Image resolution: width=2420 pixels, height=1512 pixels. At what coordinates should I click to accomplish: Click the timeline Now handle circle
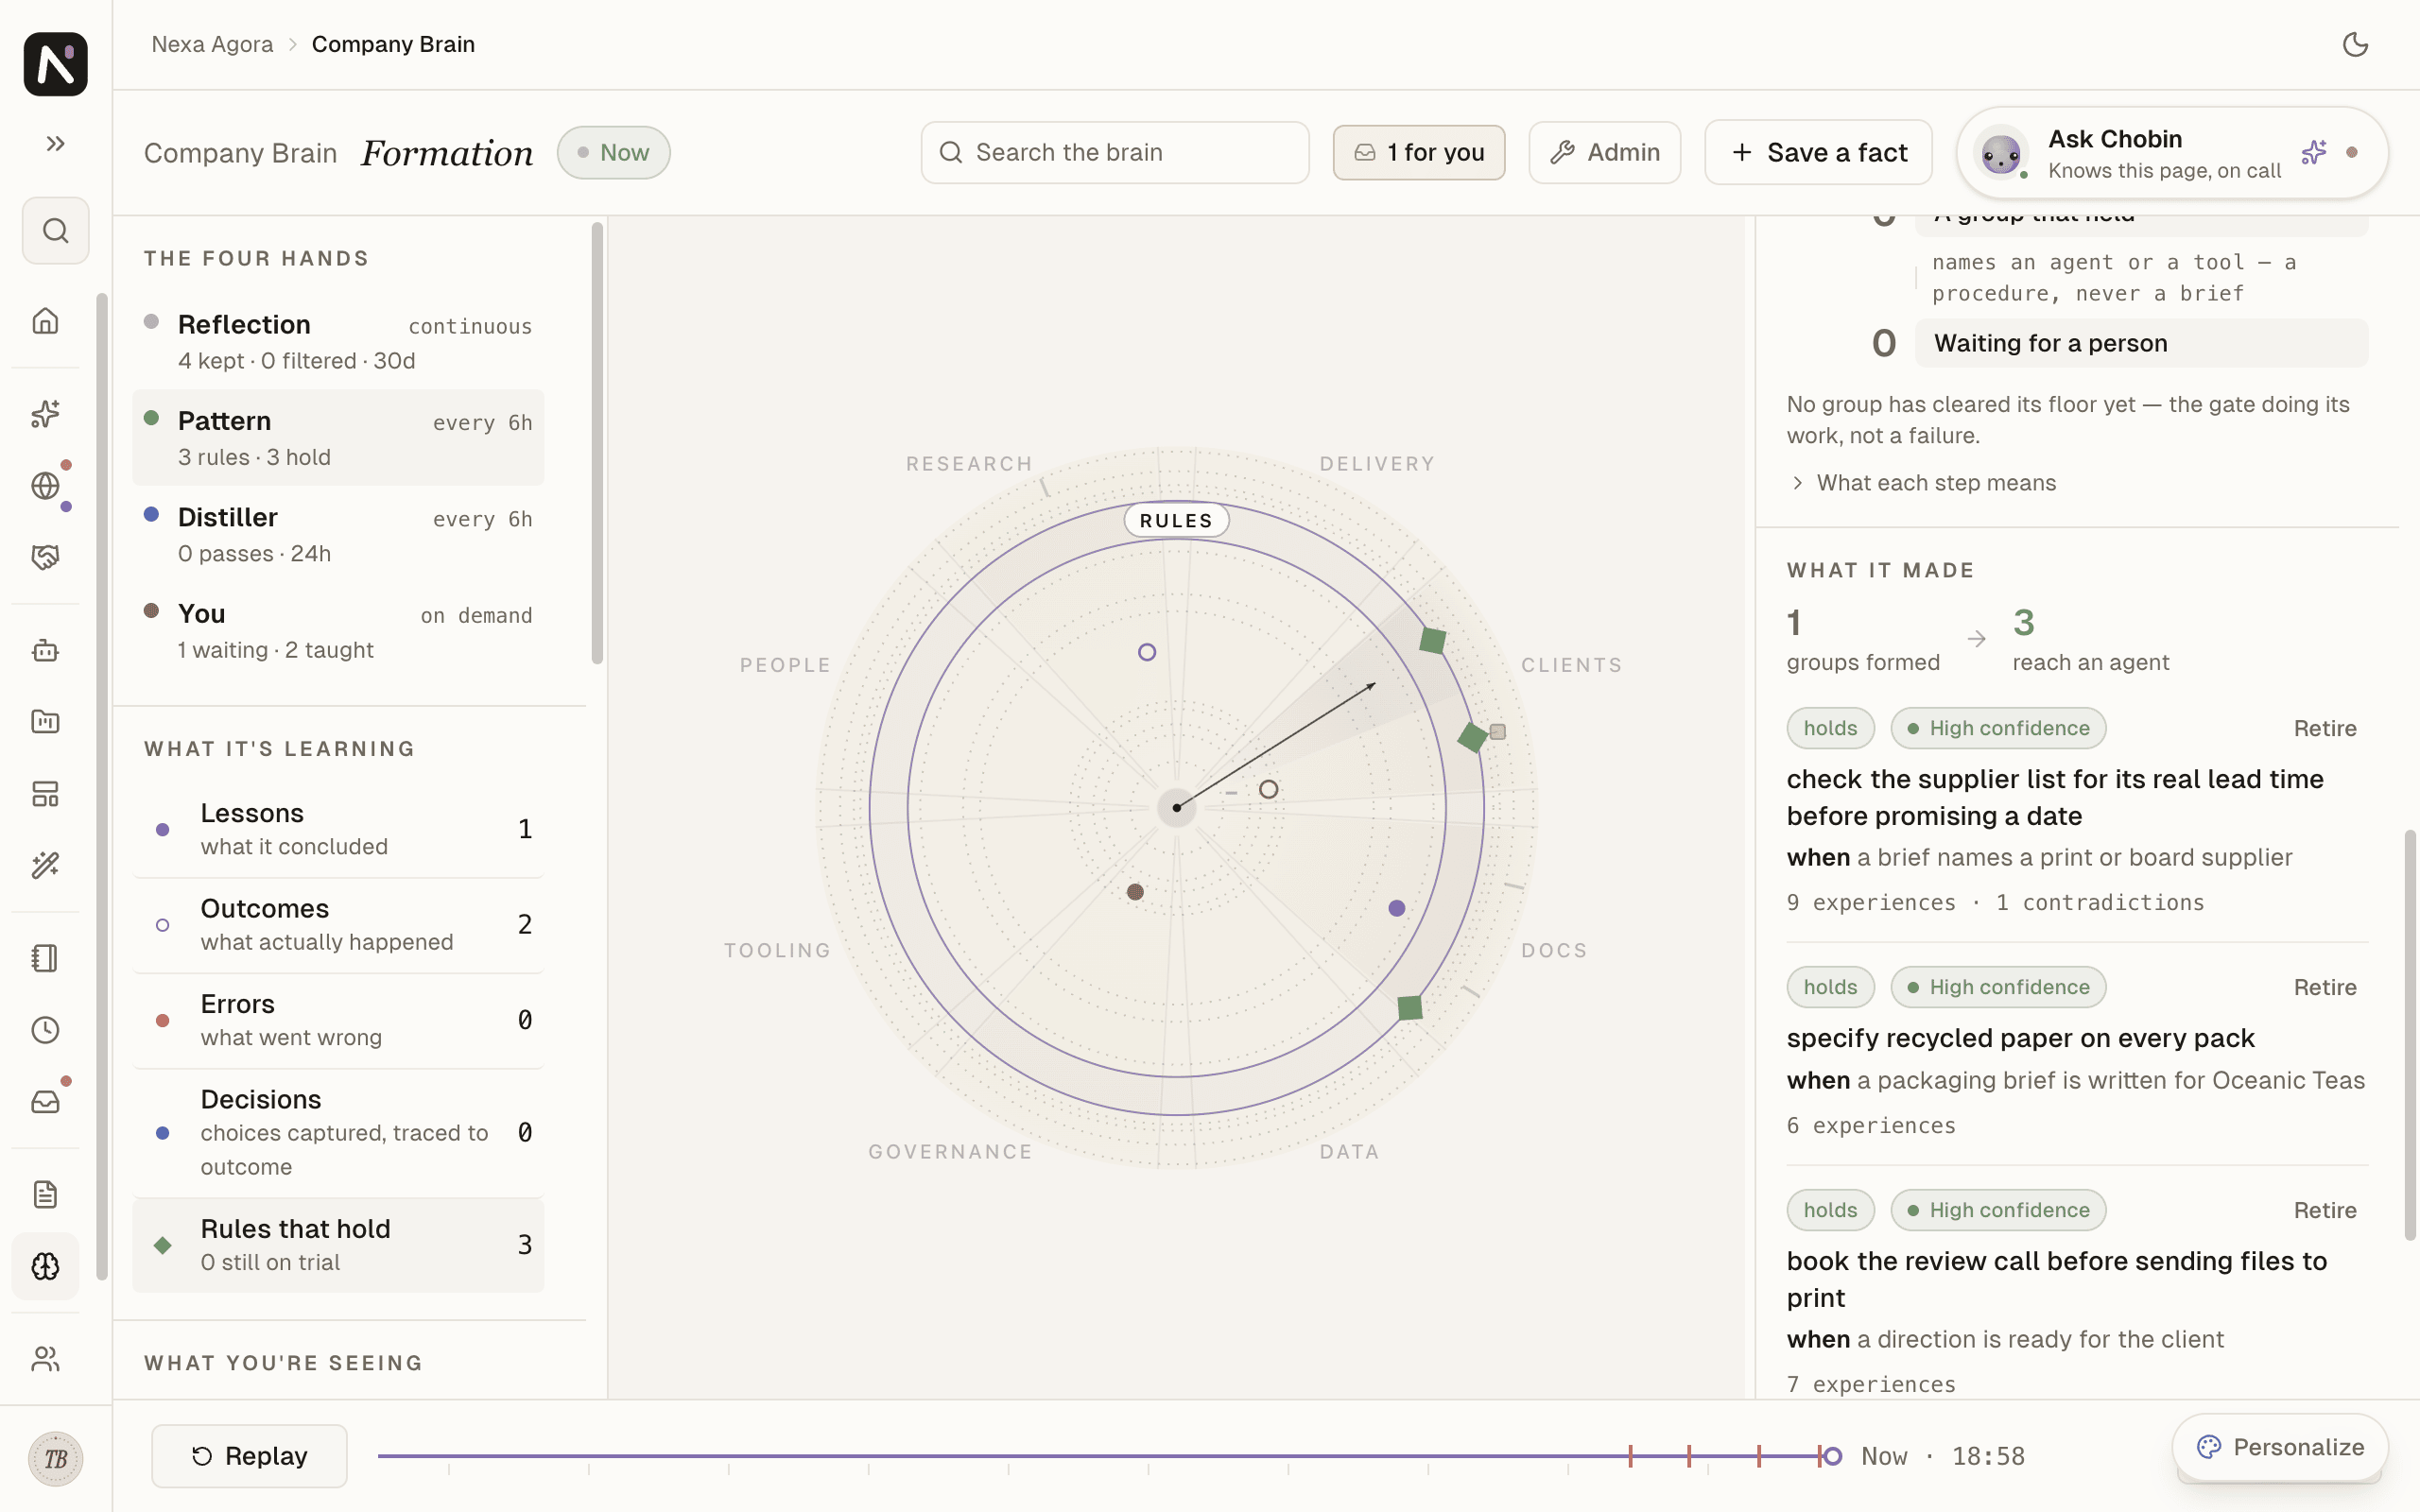click(x=1832, y=1456)
